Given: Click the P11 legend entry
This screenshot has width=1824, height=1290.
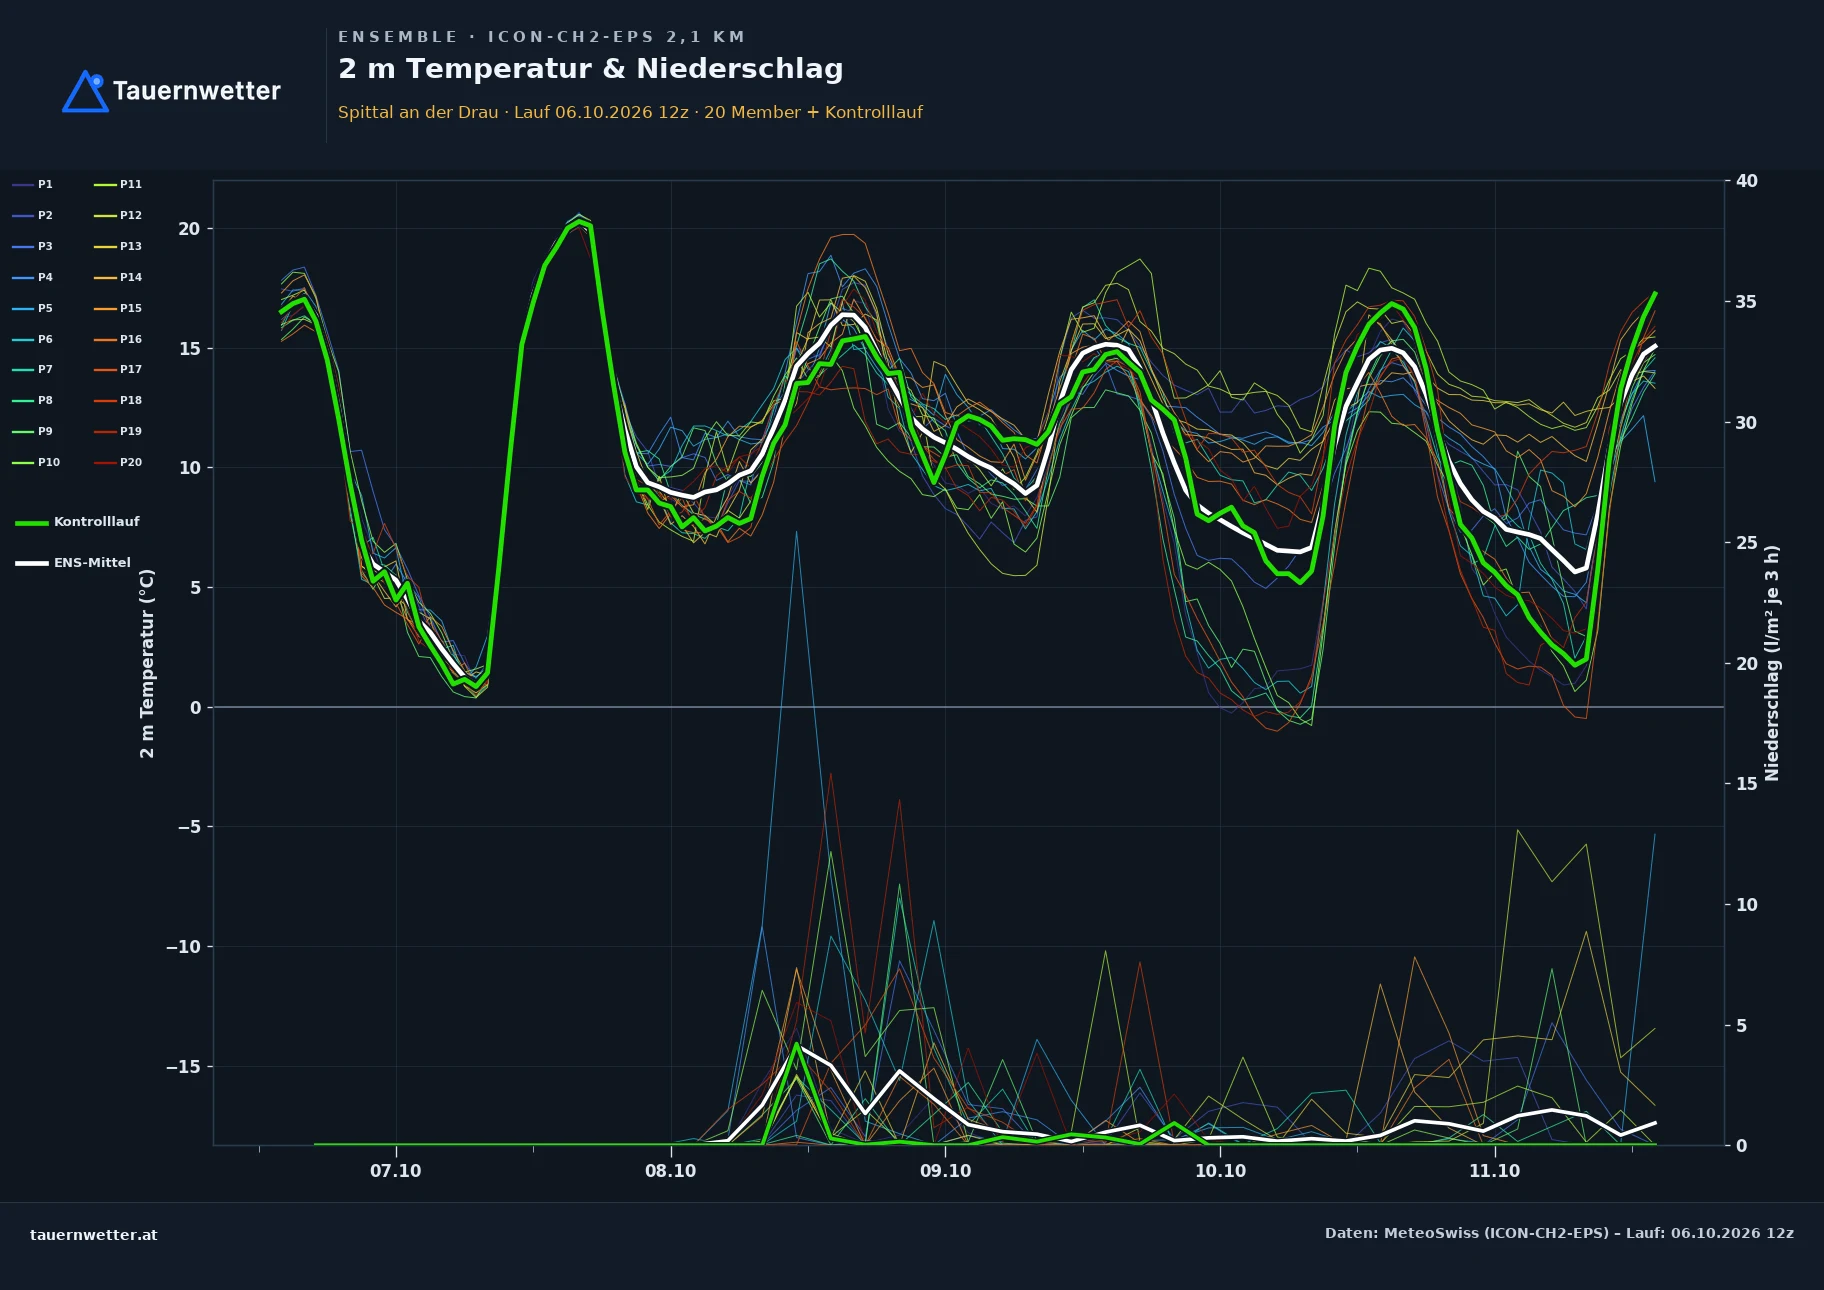Looking at the screenshot, I should point(118,184).
